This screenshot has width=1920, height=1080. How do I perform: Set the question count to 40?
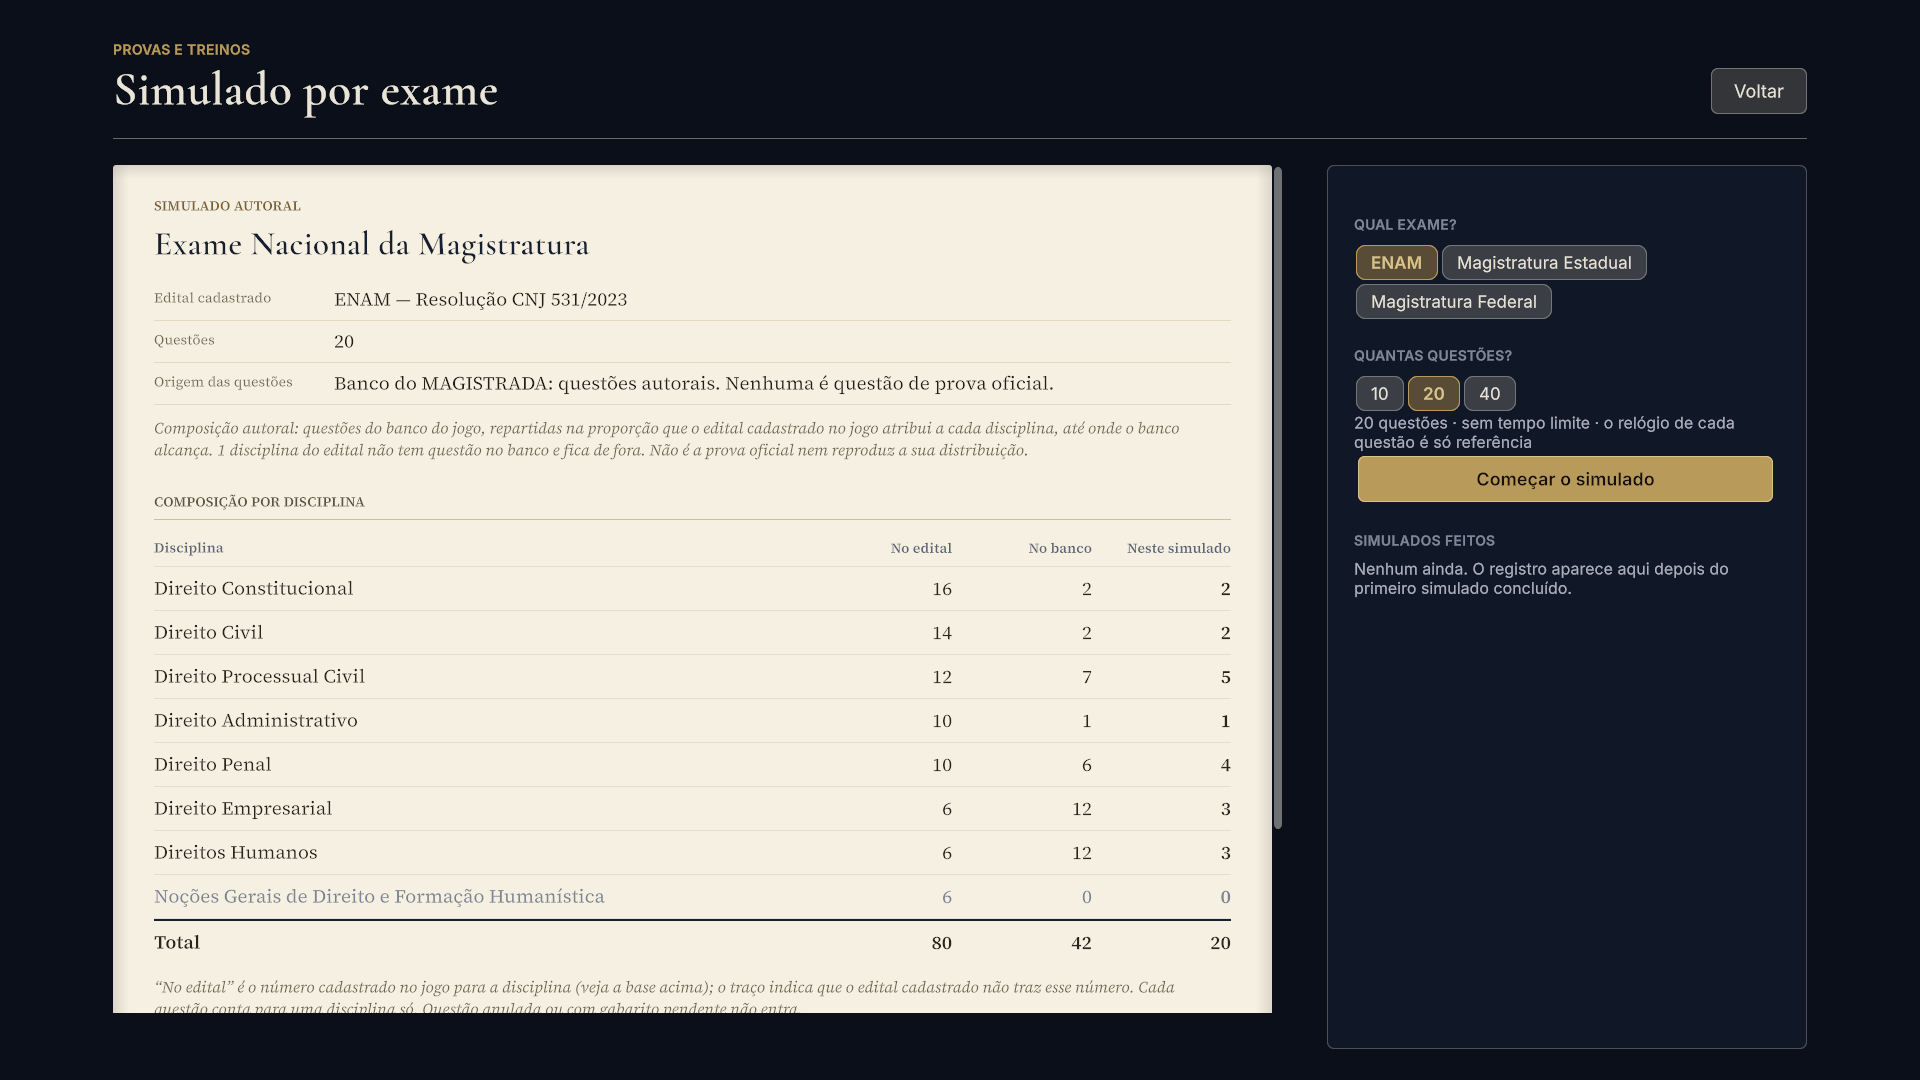1489,394
